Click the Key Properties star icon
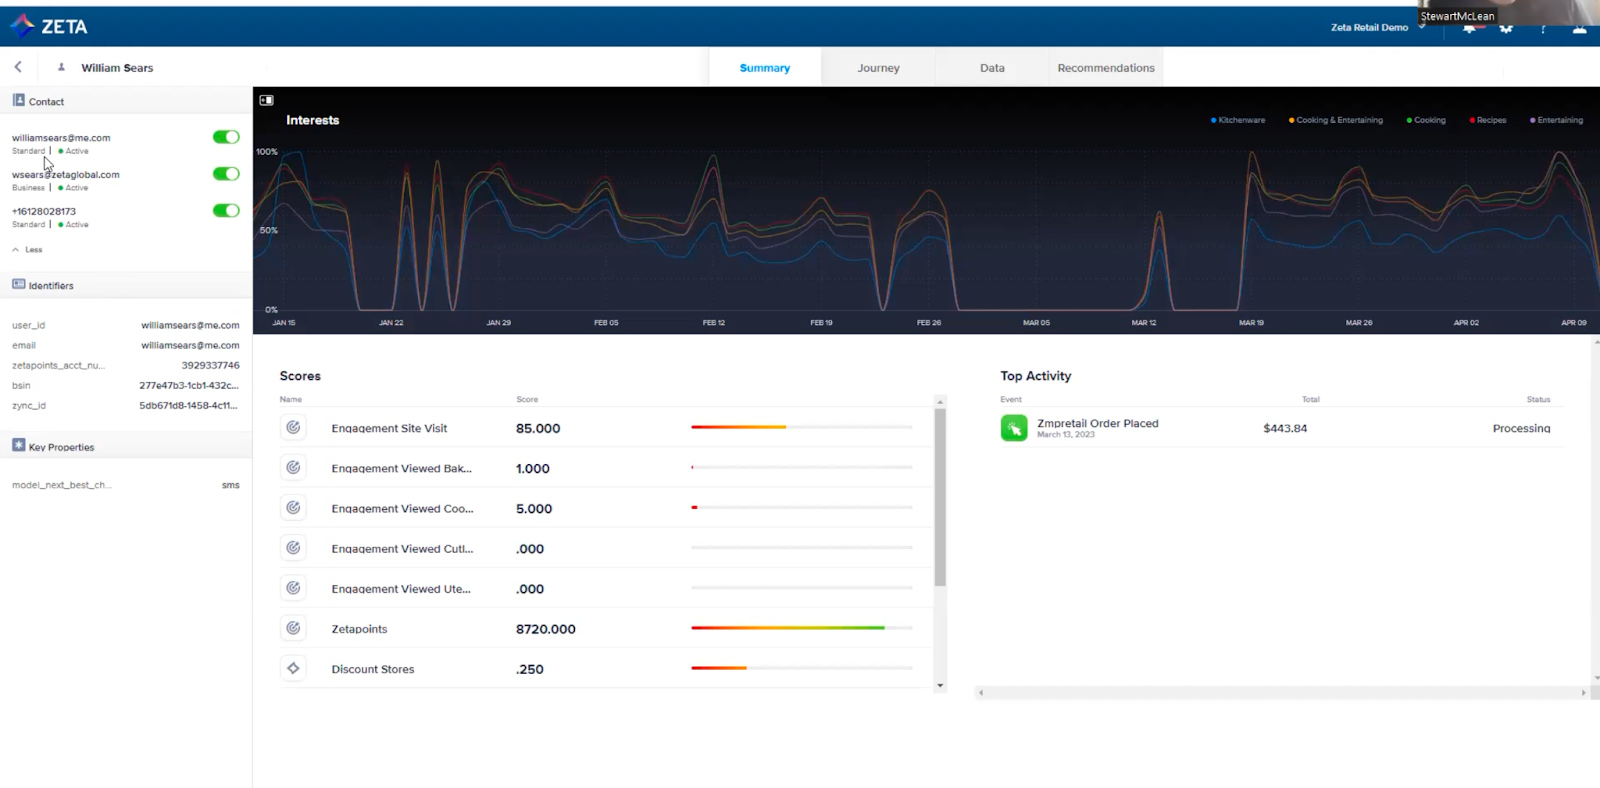This screenshot has height=788, width=1600. [x=18, y=445]
